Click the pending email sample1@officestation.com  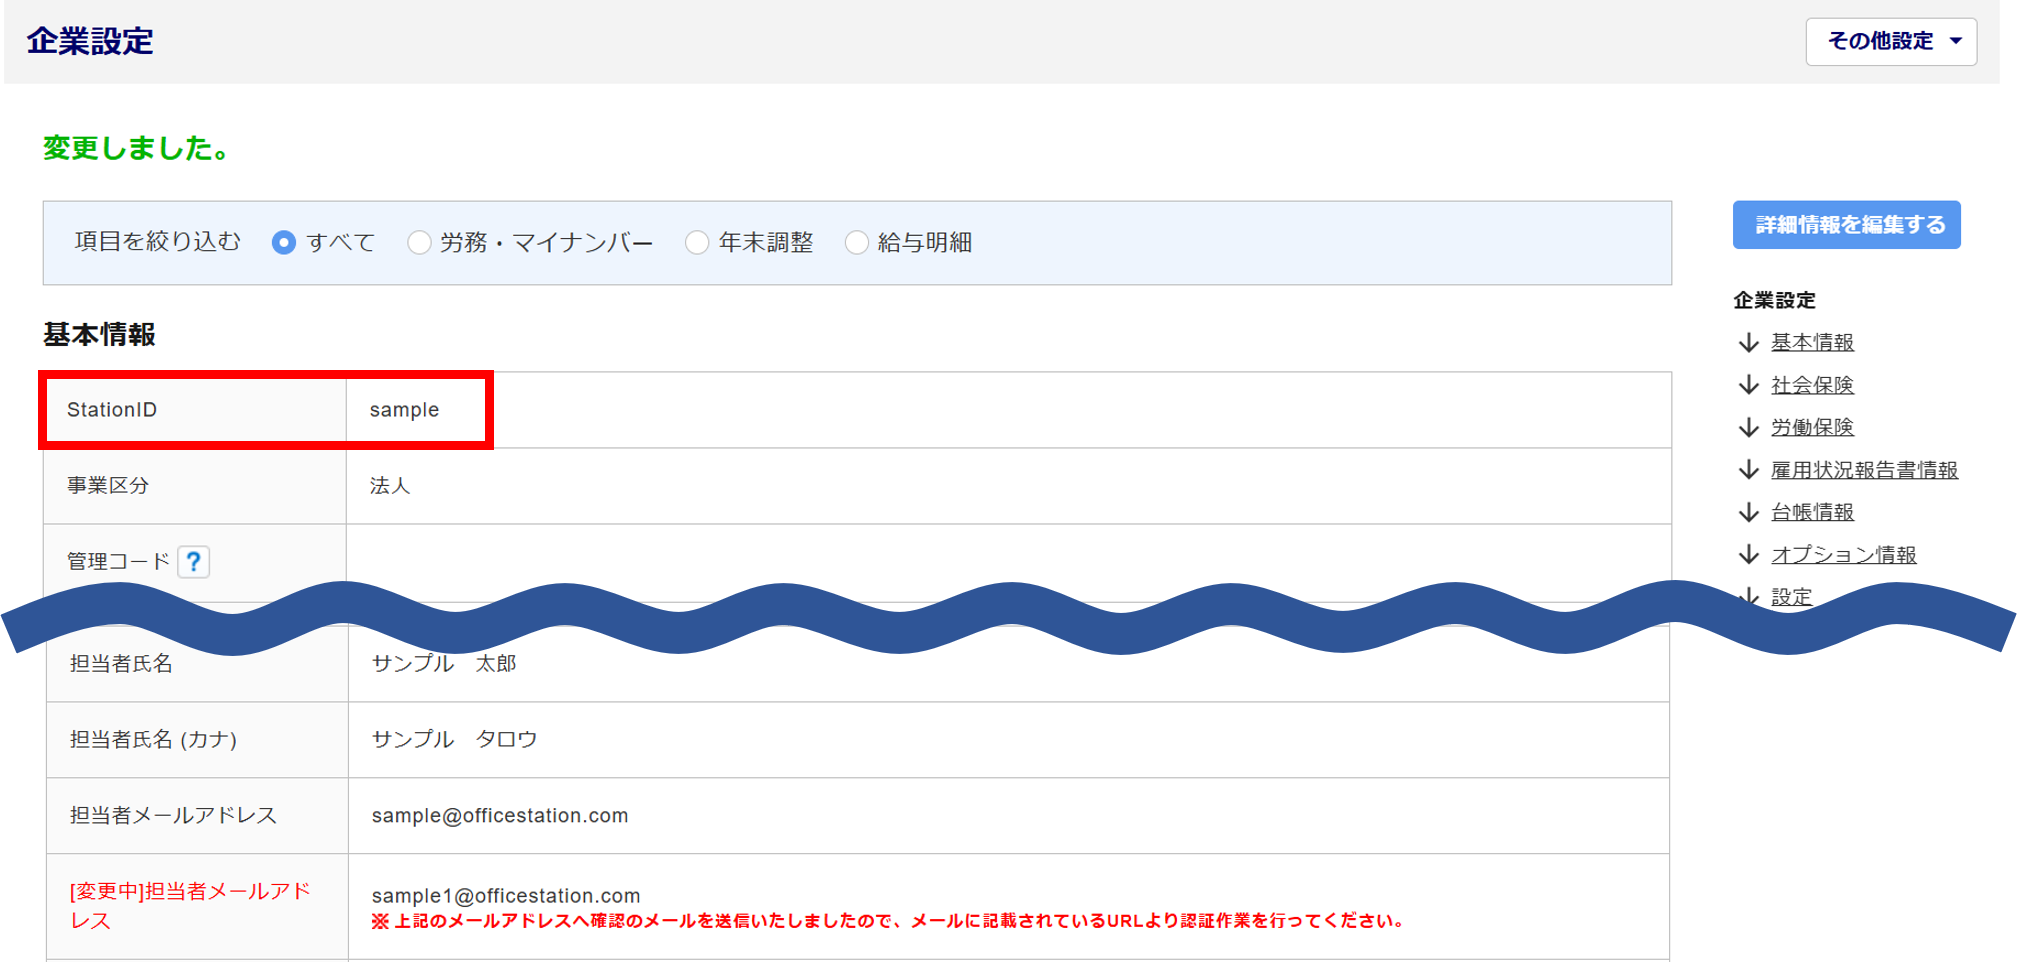(x=506, y=896)
